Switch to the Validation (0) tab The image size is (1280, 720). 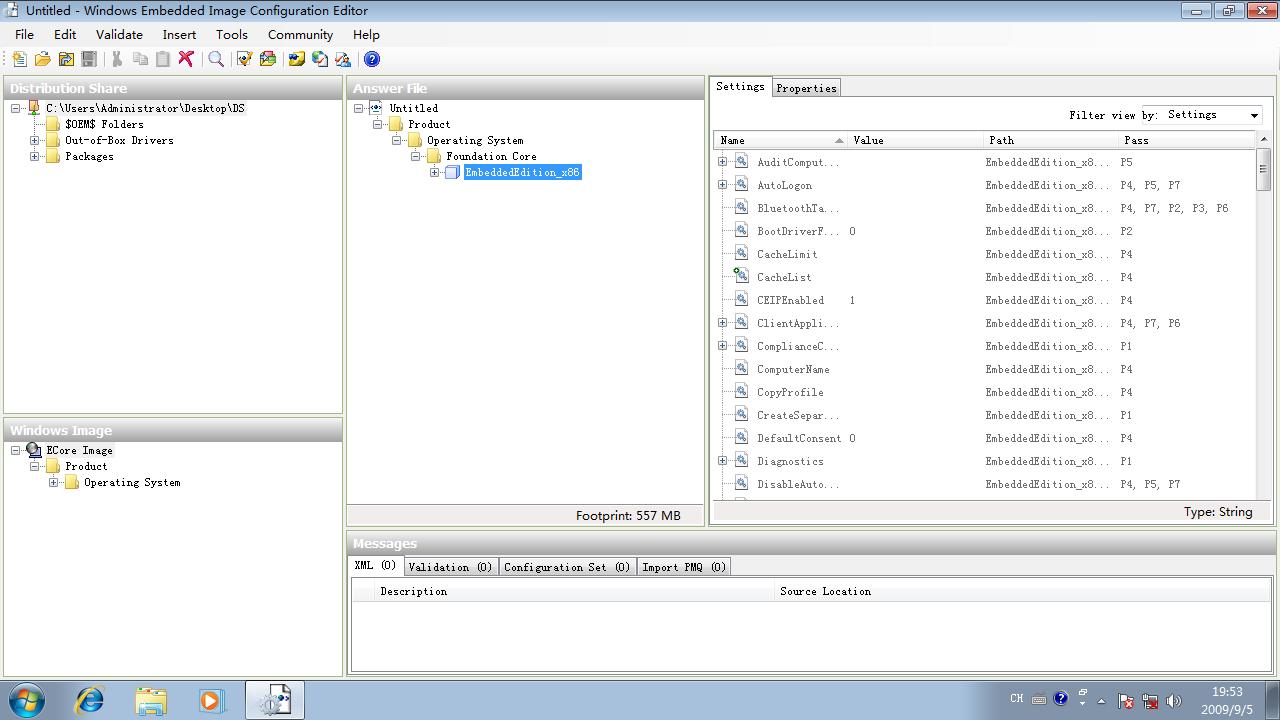[x=450, y=567]
